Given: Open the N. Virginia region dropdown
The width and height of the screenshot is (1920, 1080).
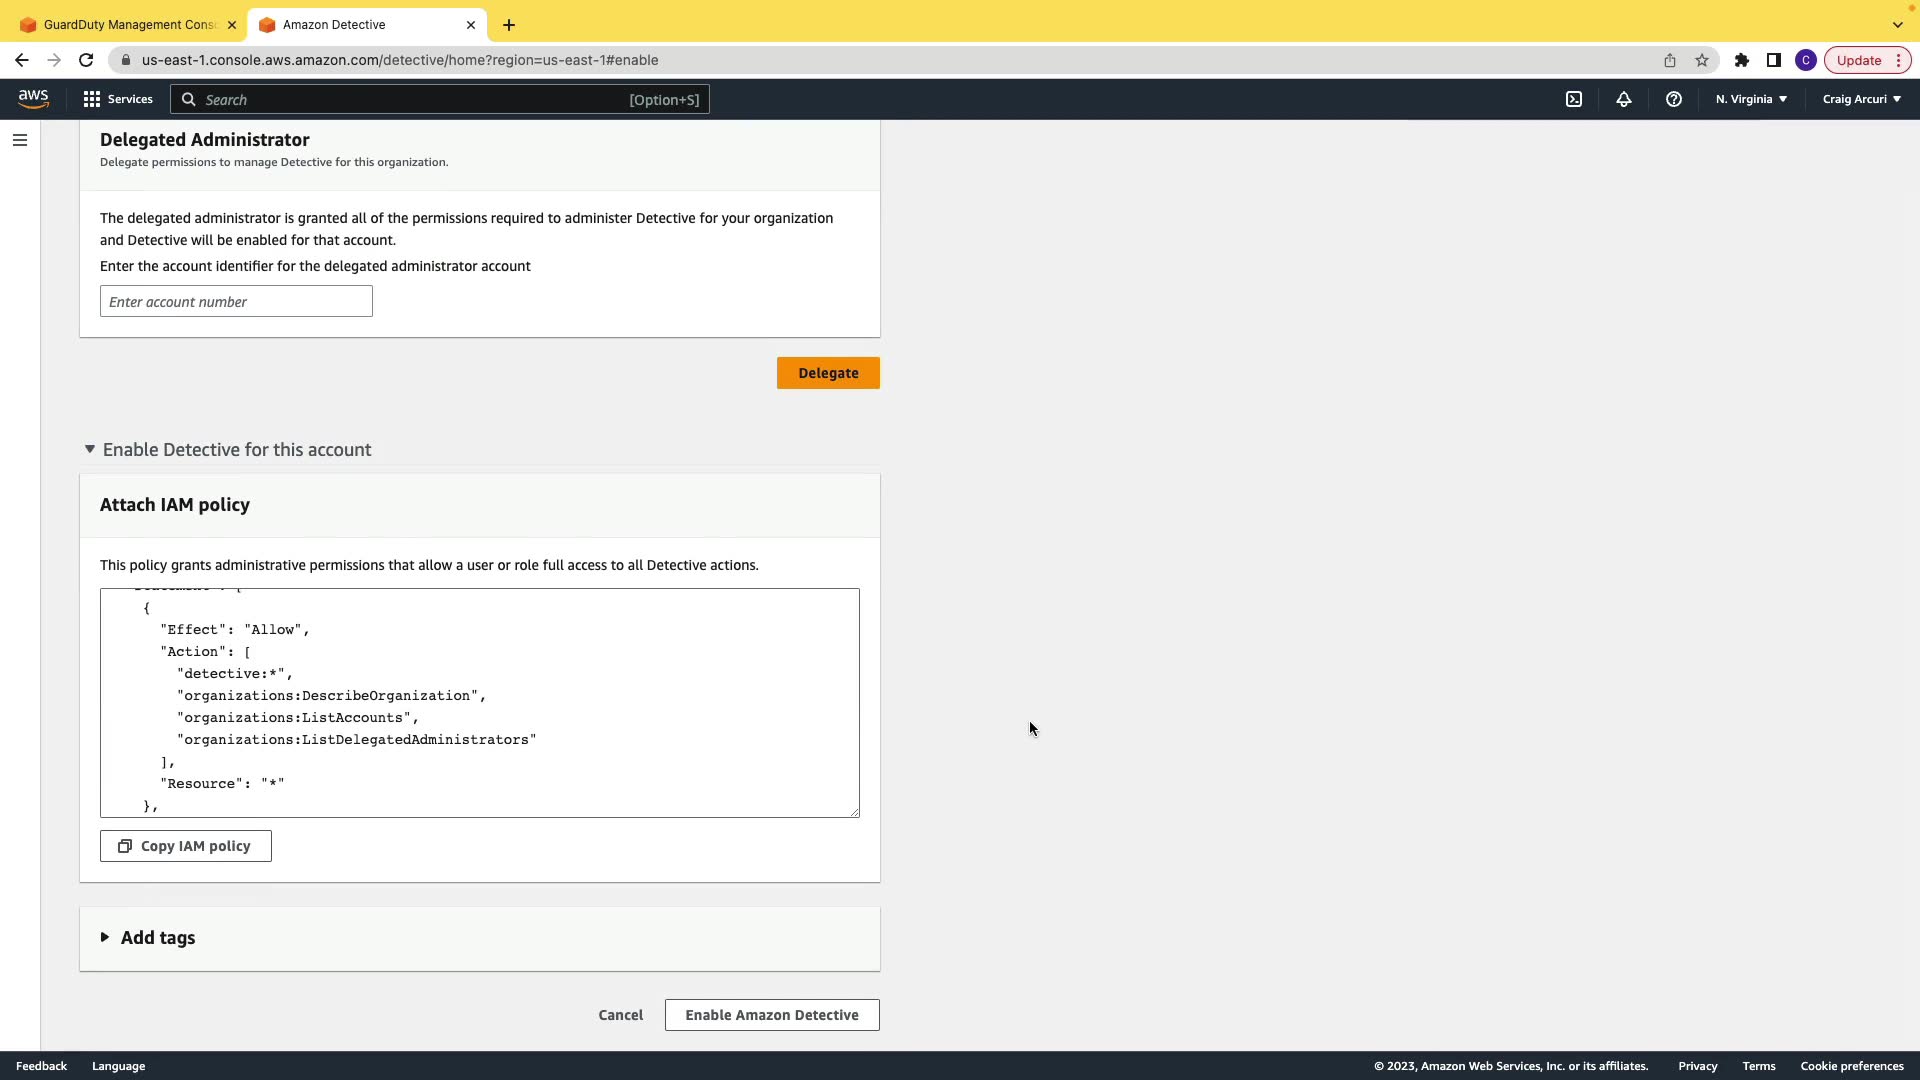Looking at the screenshot, I should pyautogui.click(x=1751, y=99).
